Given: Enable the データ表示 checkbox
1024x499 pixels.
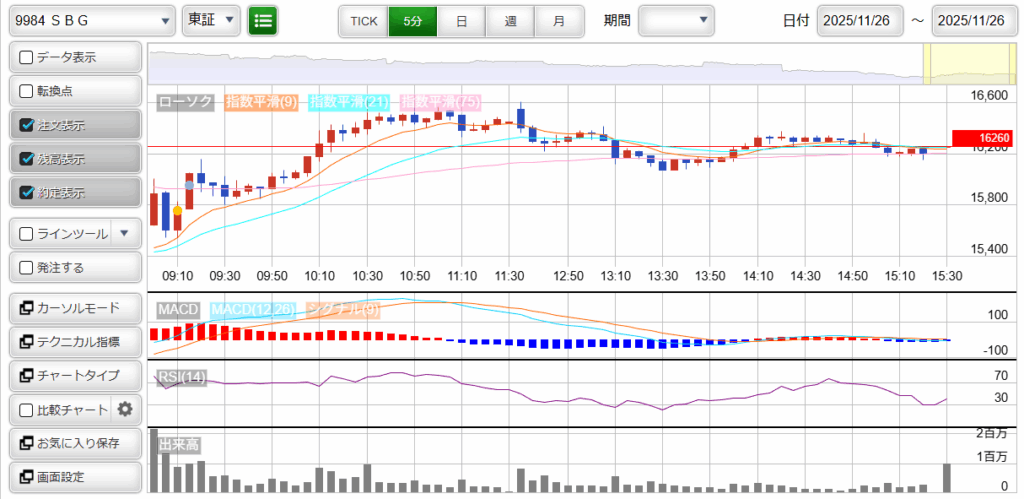Looking at the screenshot, I should point(27,58).
